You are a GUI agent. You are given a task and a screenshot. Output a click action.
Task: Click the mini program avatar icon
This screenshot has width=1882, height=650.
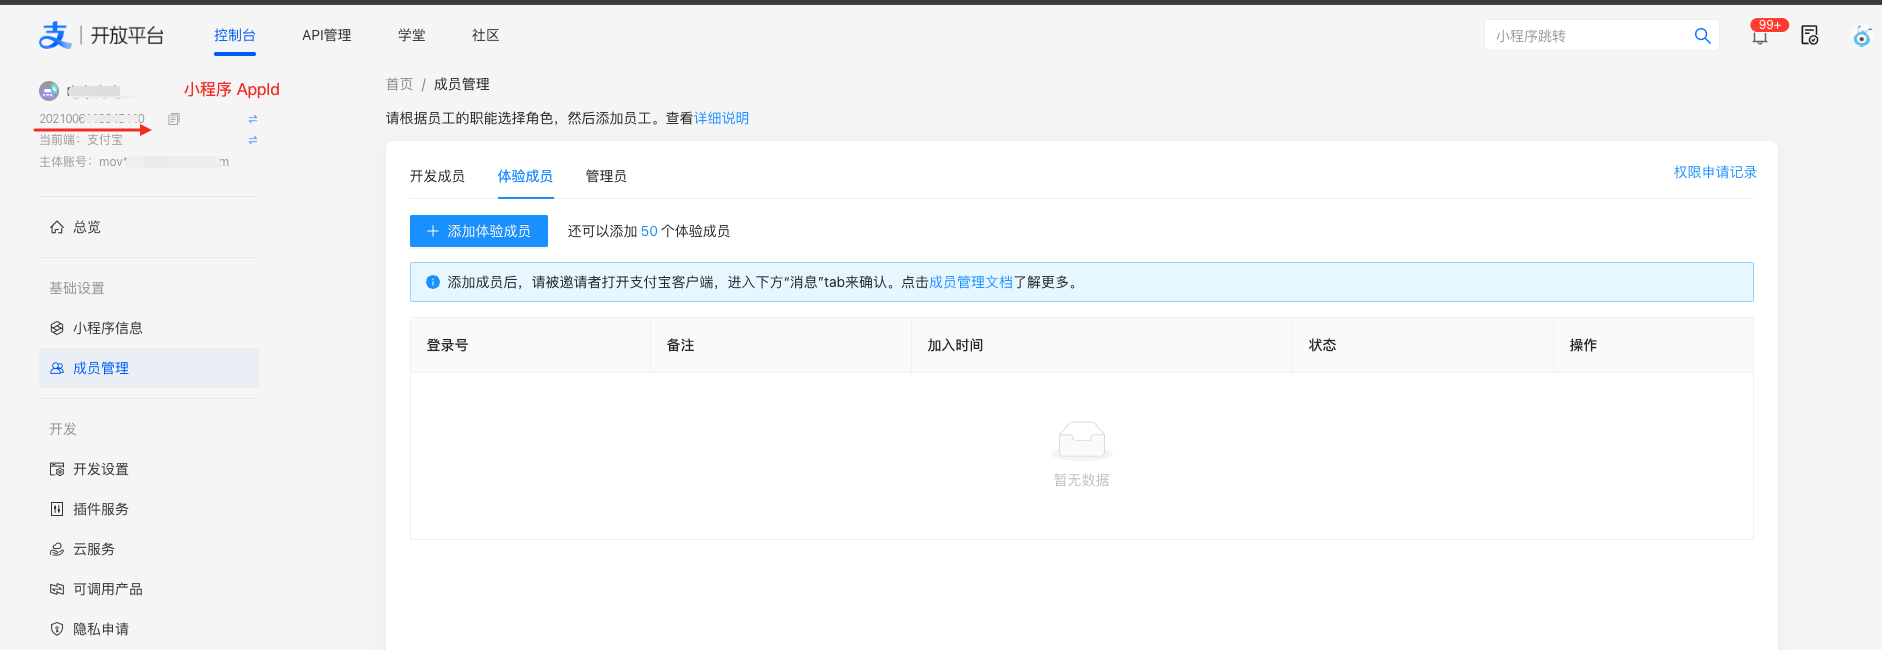point(49,91)
